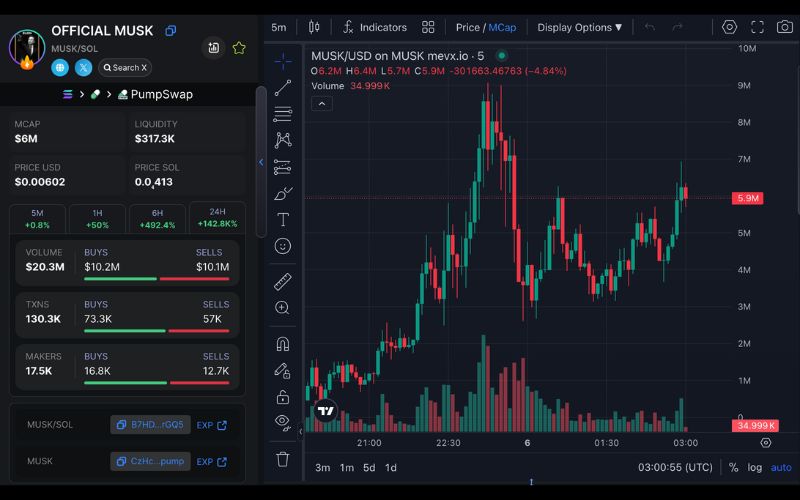
Task: Set chart range to 3m
Action: coord(322,467)
